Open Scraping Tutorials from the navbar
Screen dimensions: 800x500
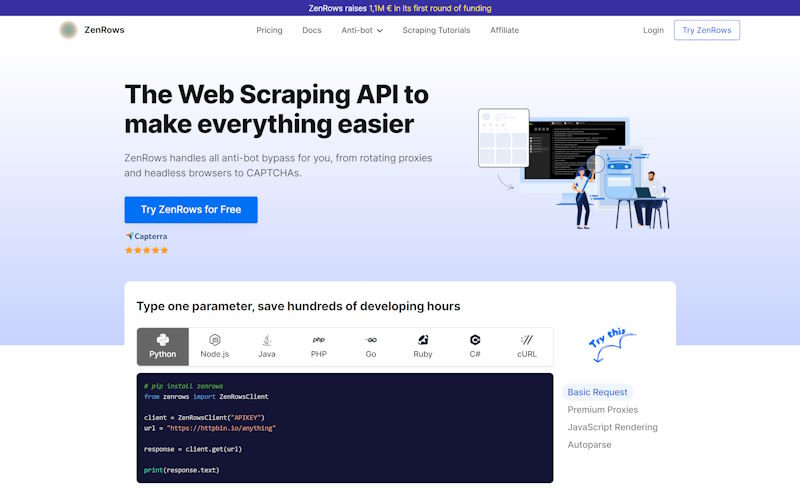coord(436,30)
